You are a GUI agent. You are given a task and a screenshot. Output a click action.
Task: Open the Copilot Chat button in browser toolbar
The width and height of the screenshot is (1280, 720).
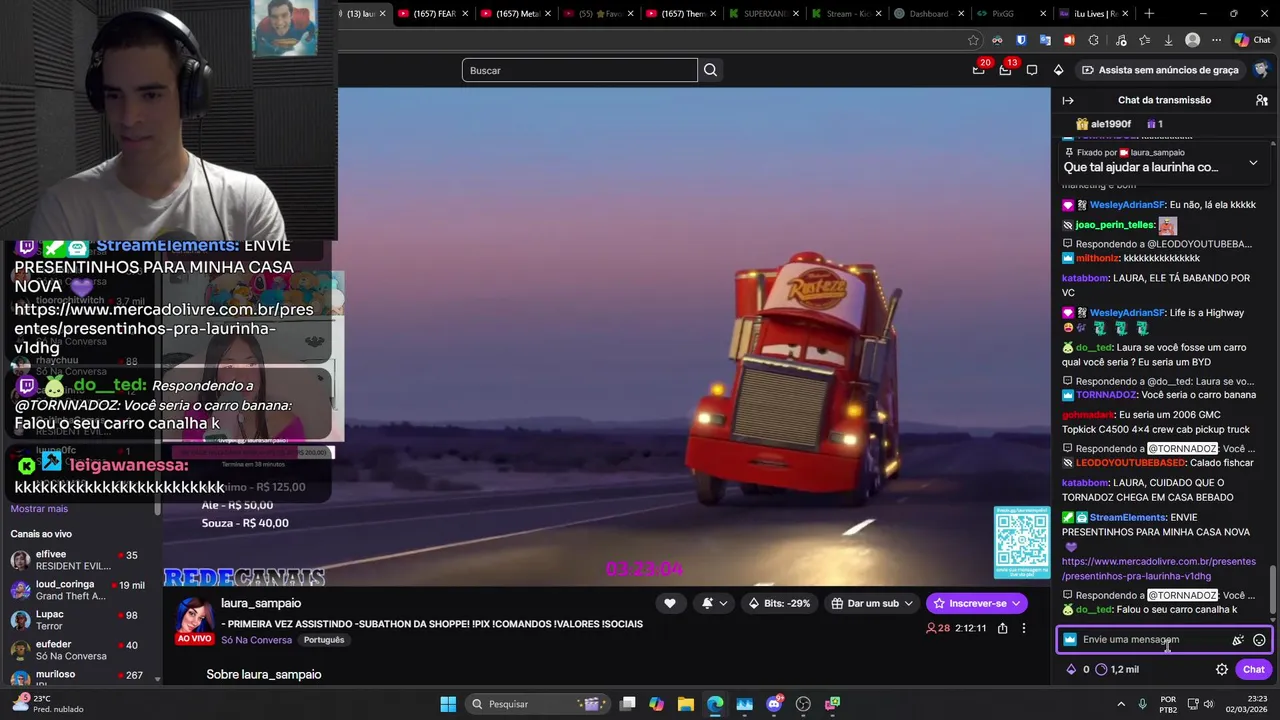click(1253, 40)
